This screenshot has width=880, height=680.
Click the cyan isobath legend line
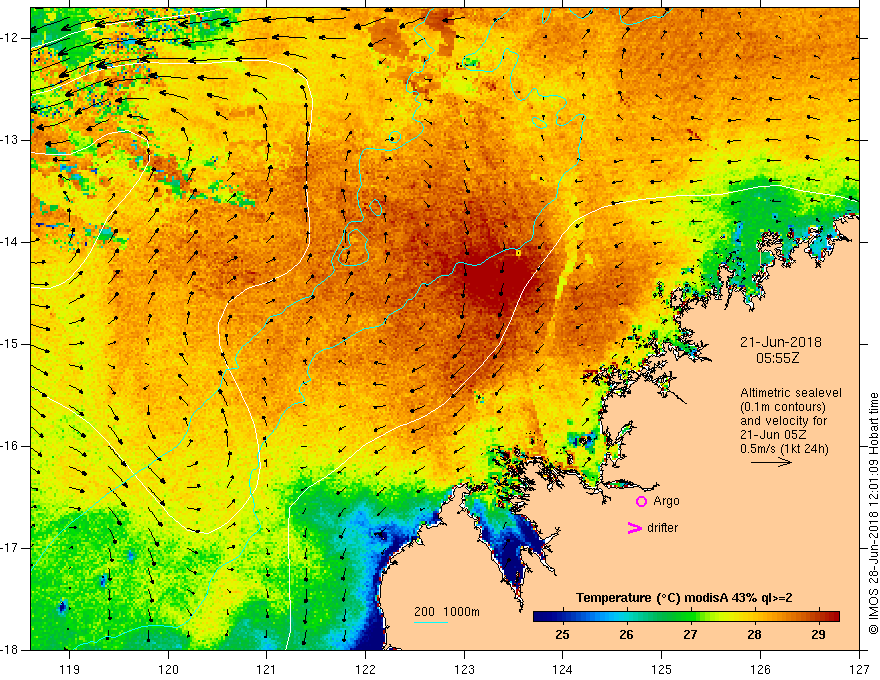coord(430,622)
